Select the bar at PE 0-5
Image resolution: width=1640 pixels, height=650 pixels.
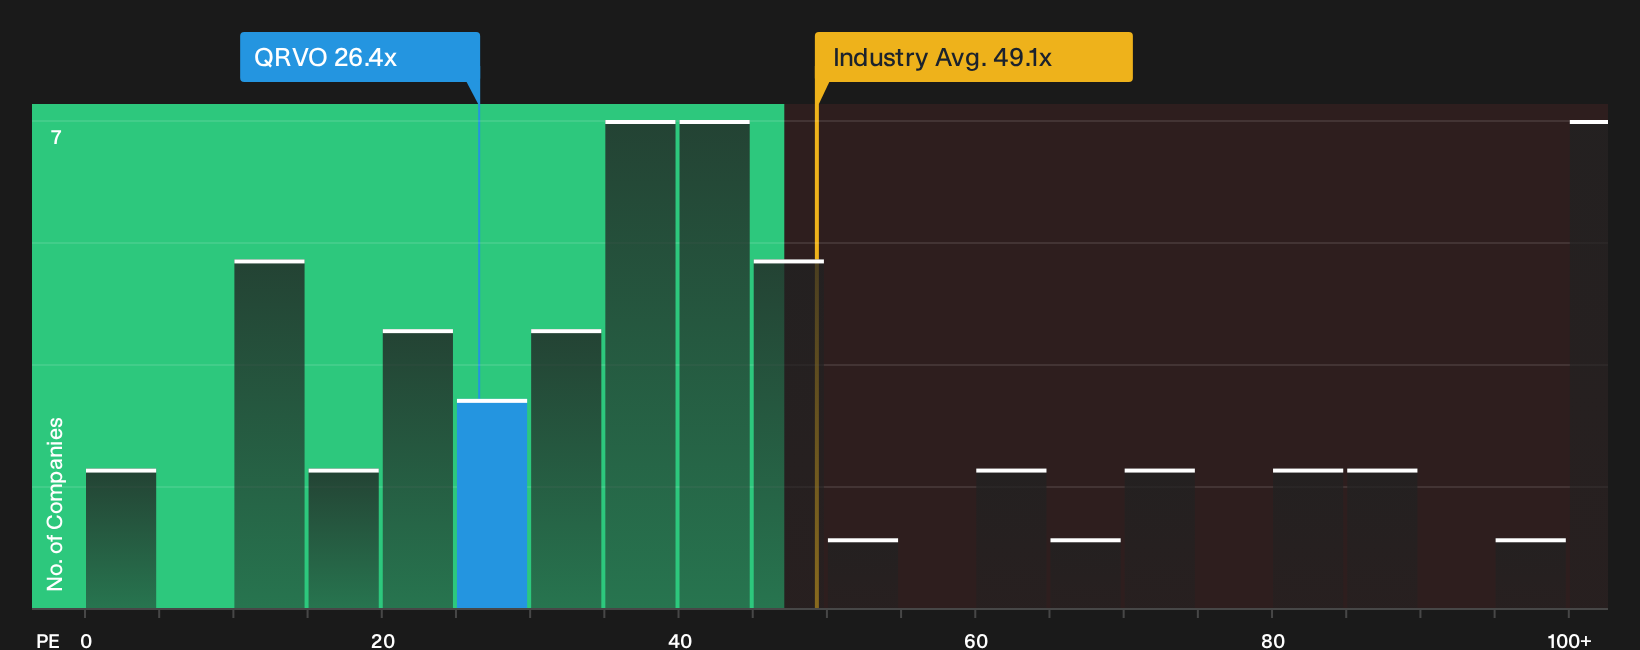click(x=121, y=539)
